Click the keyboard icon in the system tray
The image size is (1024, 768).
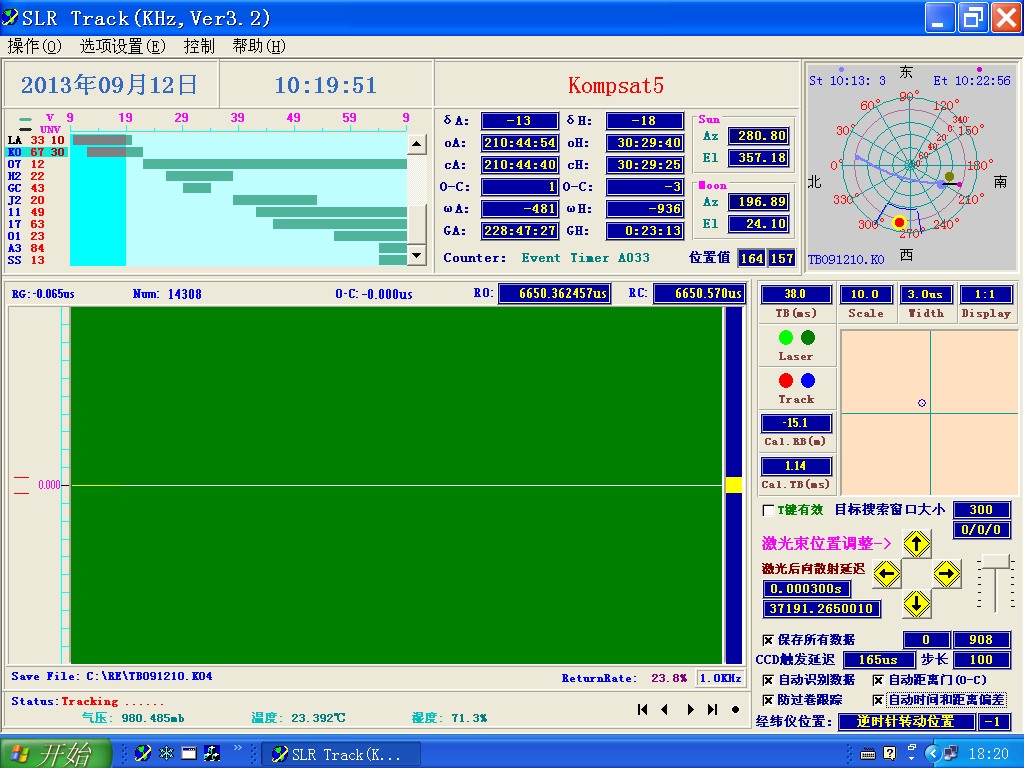867,754
